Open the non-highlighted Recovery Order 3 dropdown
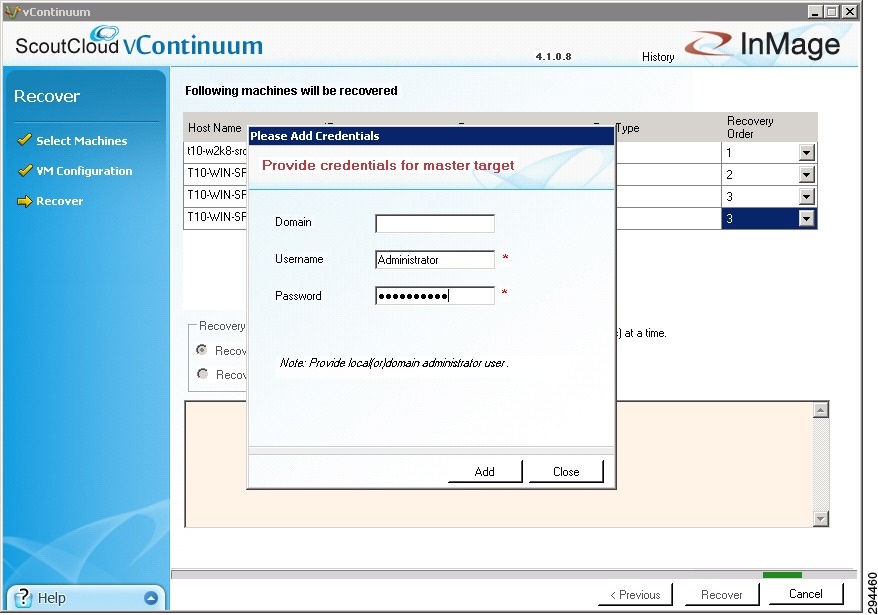The height and width of the screenshot is (615, 878). click(x=806, y=197)
